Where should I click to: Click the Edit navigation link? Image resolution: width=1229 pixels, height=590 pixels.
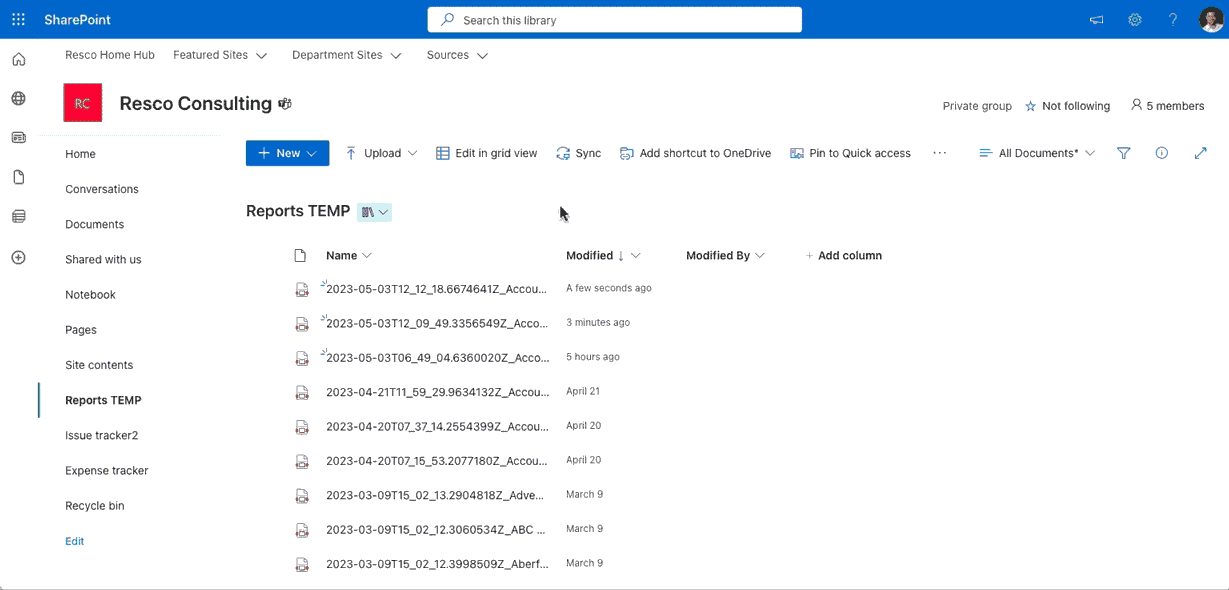(x=75, y=541)
